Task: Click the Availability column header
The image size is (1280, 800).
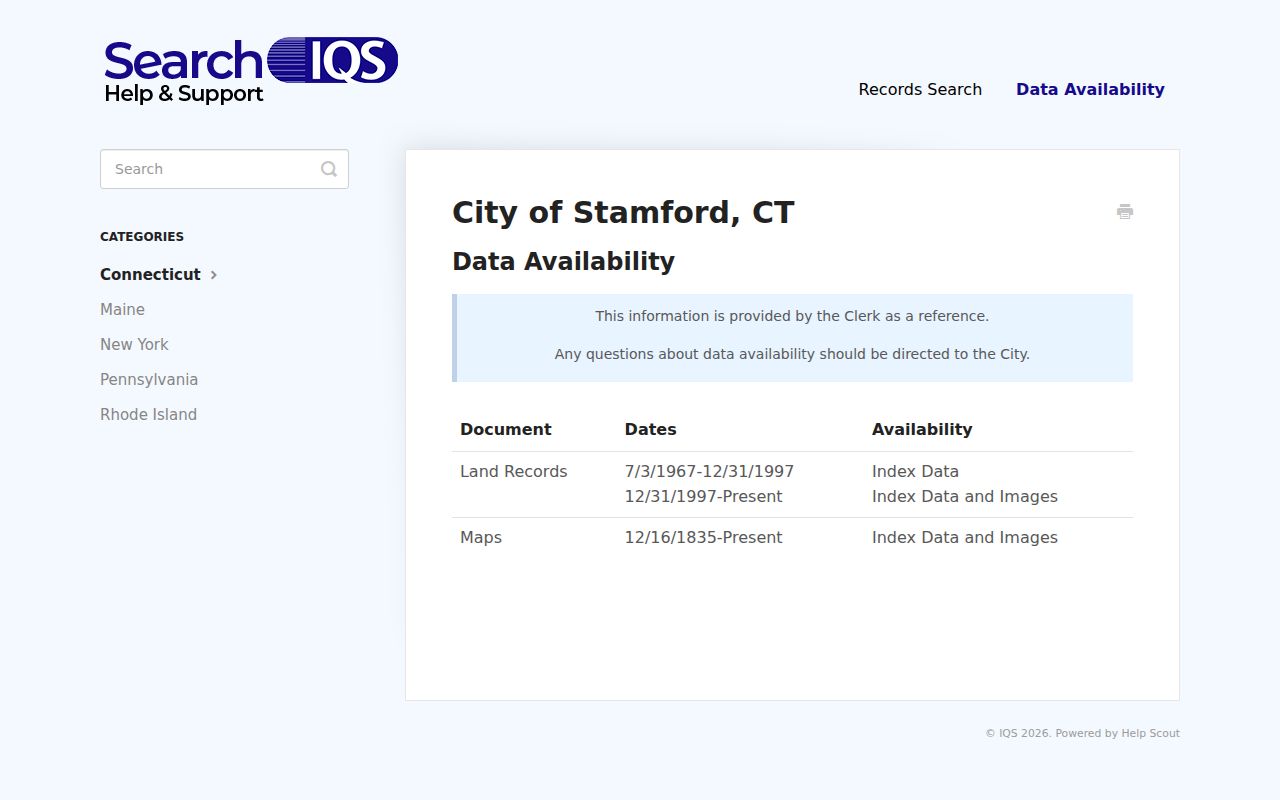Action: [921, 429]
